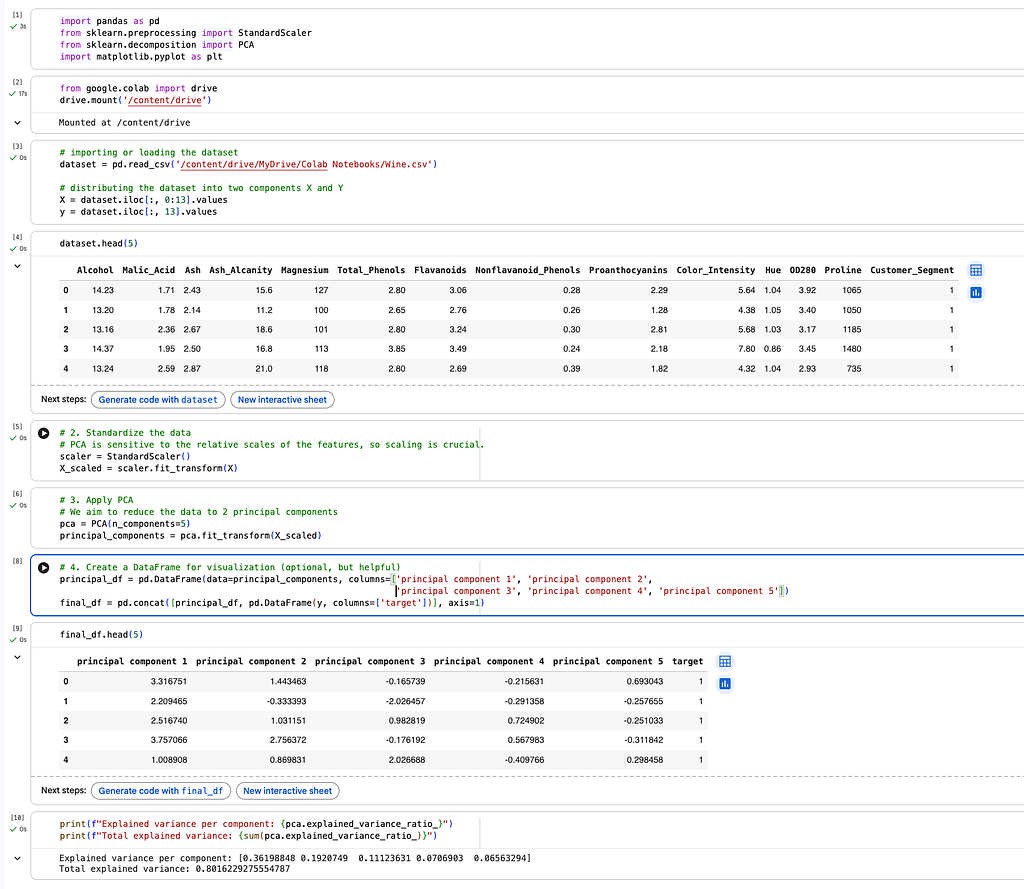Screen dimensions: 1024x889
Task: Click the 'Nonflavanoid_Phenols' column header
Action: coord(528,270)
